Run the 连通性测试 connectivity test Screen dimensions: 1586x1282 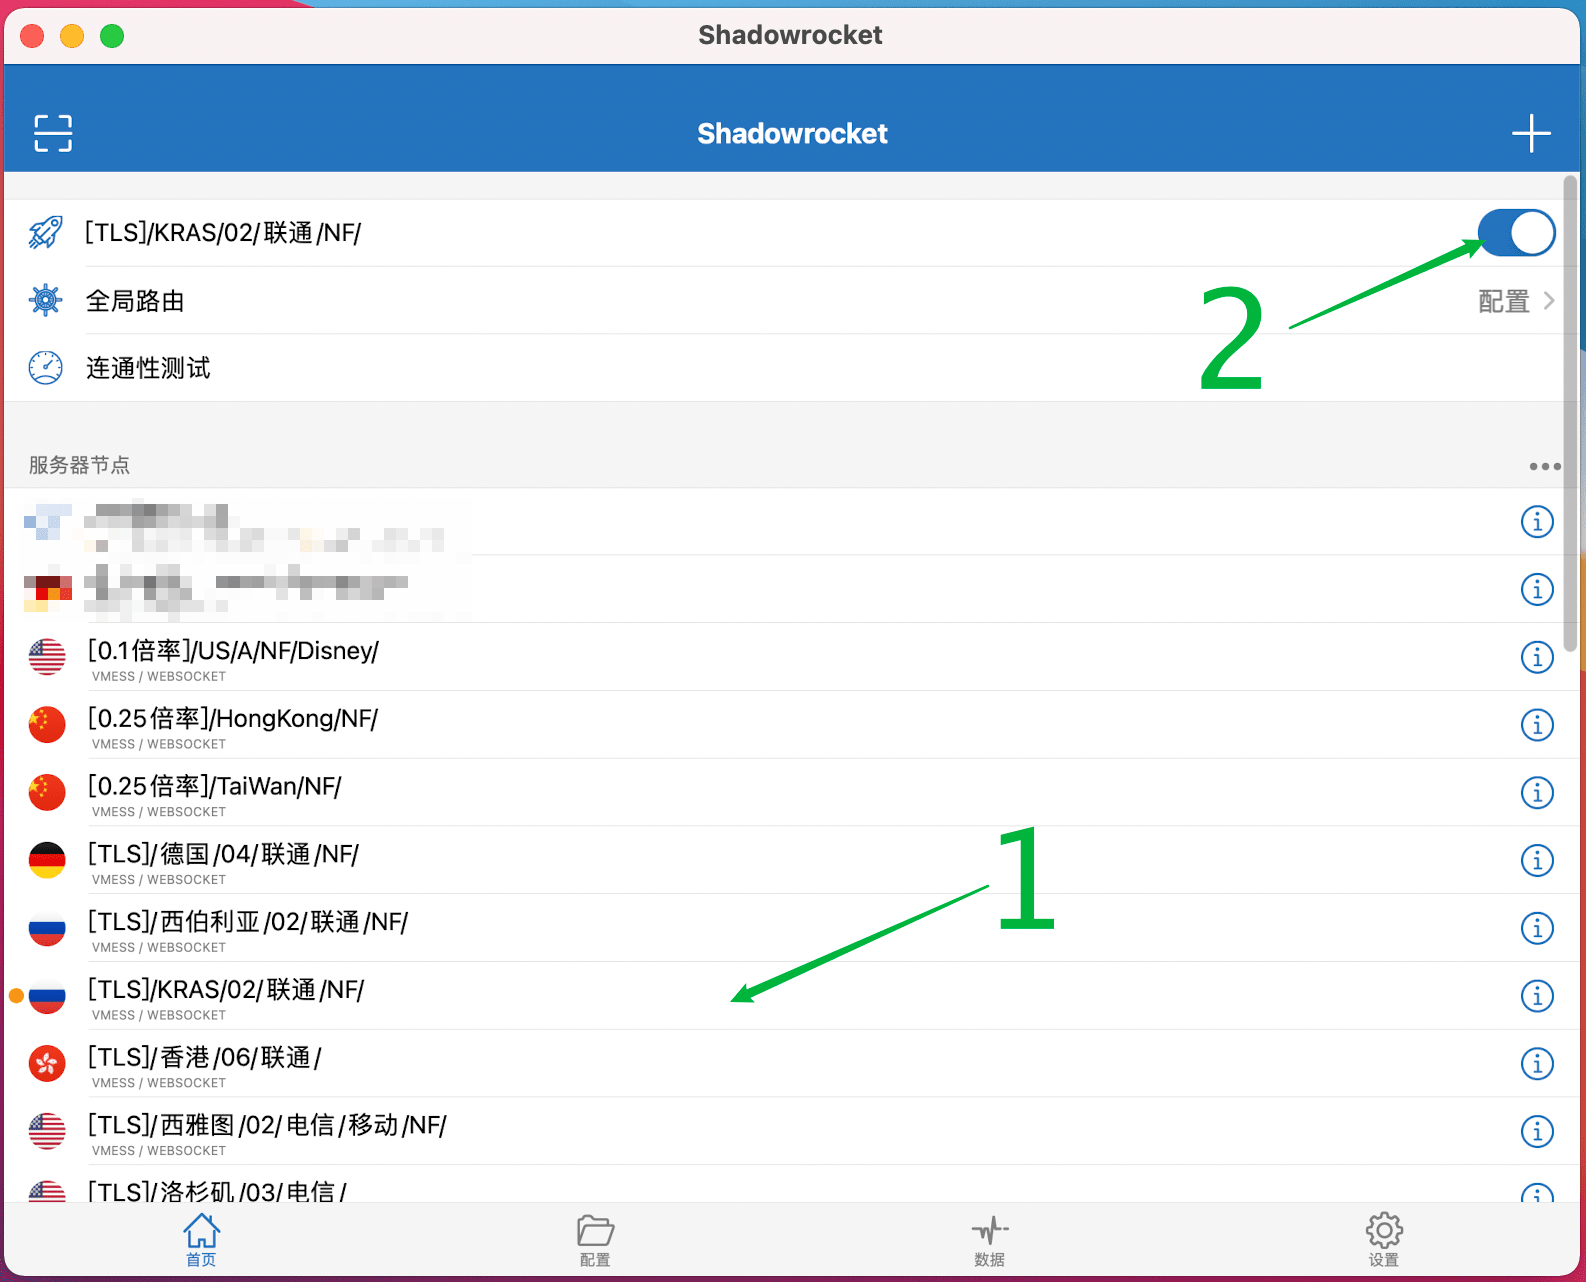tap(148, 368)
